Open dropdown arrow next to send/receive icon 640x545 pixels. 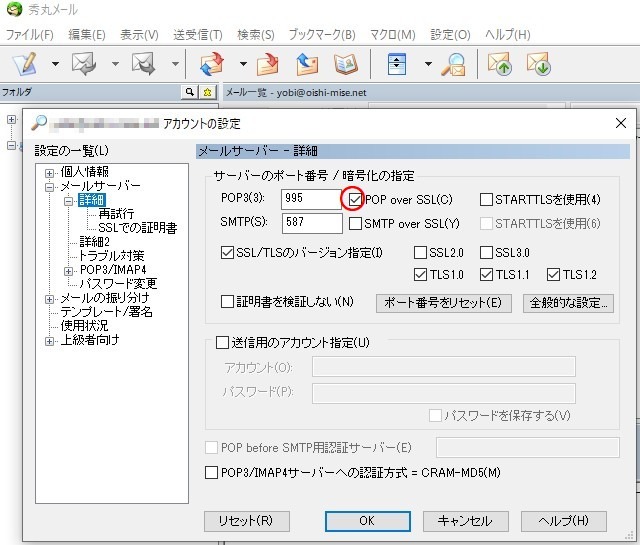click(x=243, y=64)
